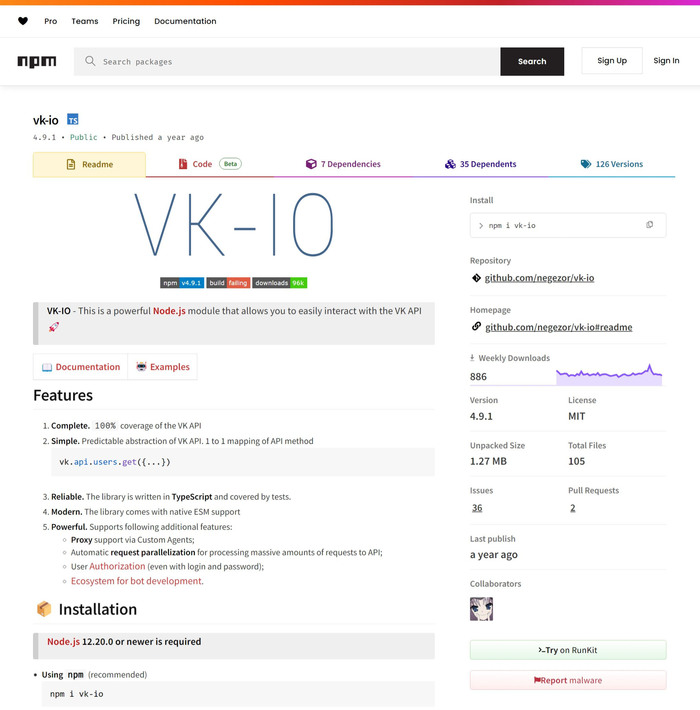Screen dimensions: 700x710
Task: Open the readme Documentation link with book icon
Action: [81, 367]
